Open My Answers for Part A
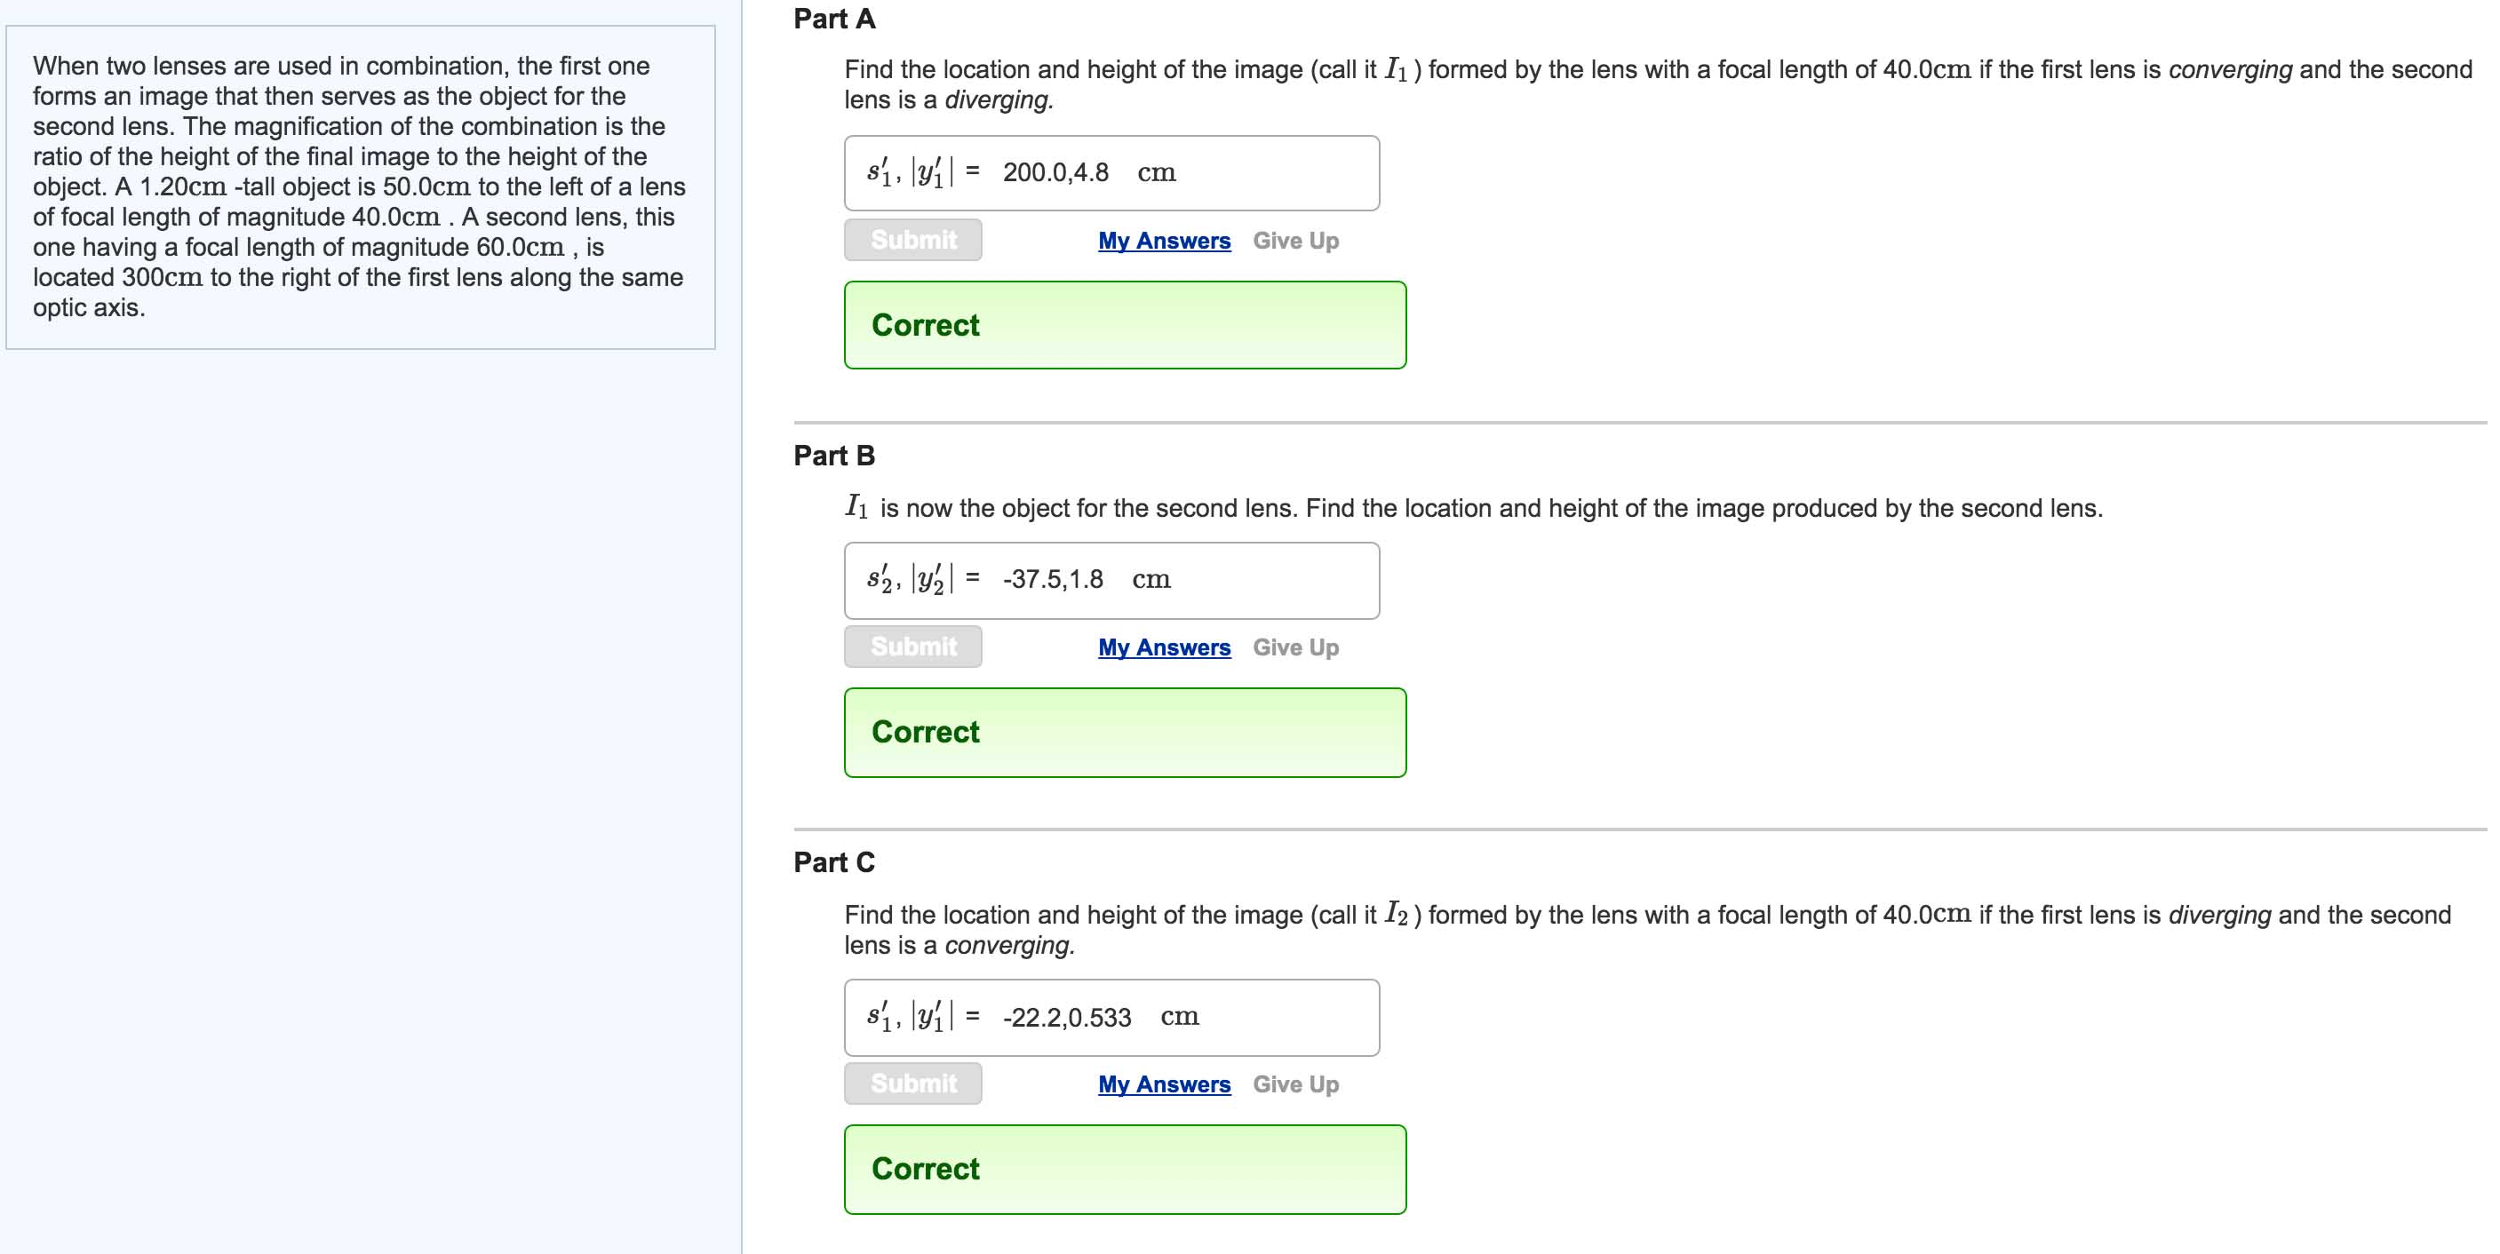Screen dimensions: 2500x1254 click(1163, 240)
